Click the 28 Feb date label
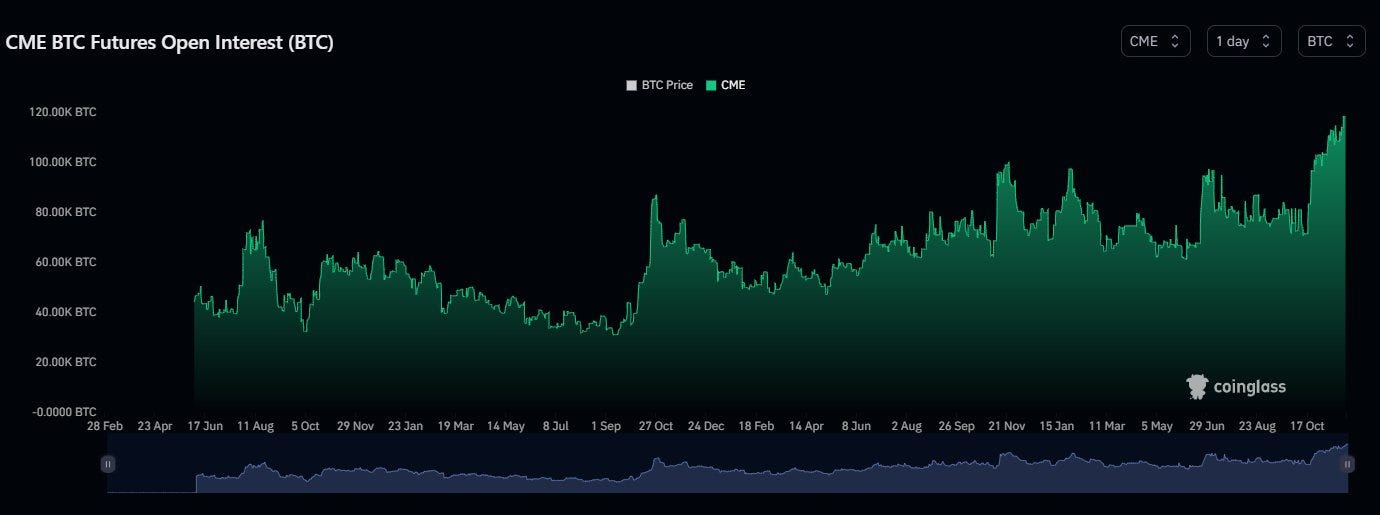Viewport: 1380px width, 515px height. click(105, 426)
